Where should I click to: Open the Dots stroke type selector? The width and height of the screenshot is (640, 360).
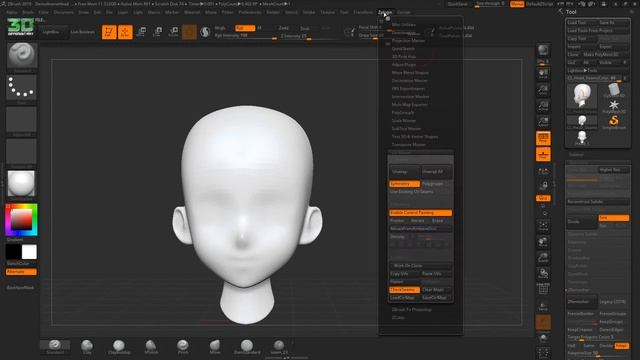[x=22, y=88]
